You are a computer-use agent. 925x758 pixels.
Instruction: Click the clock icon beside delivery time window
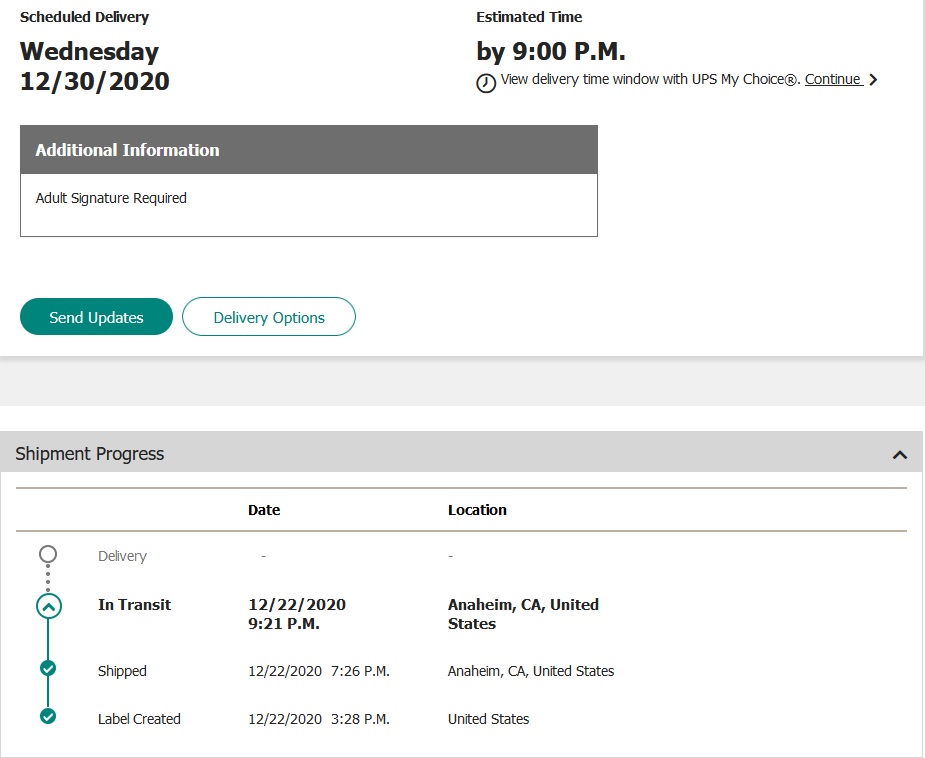tap(486, 83)
